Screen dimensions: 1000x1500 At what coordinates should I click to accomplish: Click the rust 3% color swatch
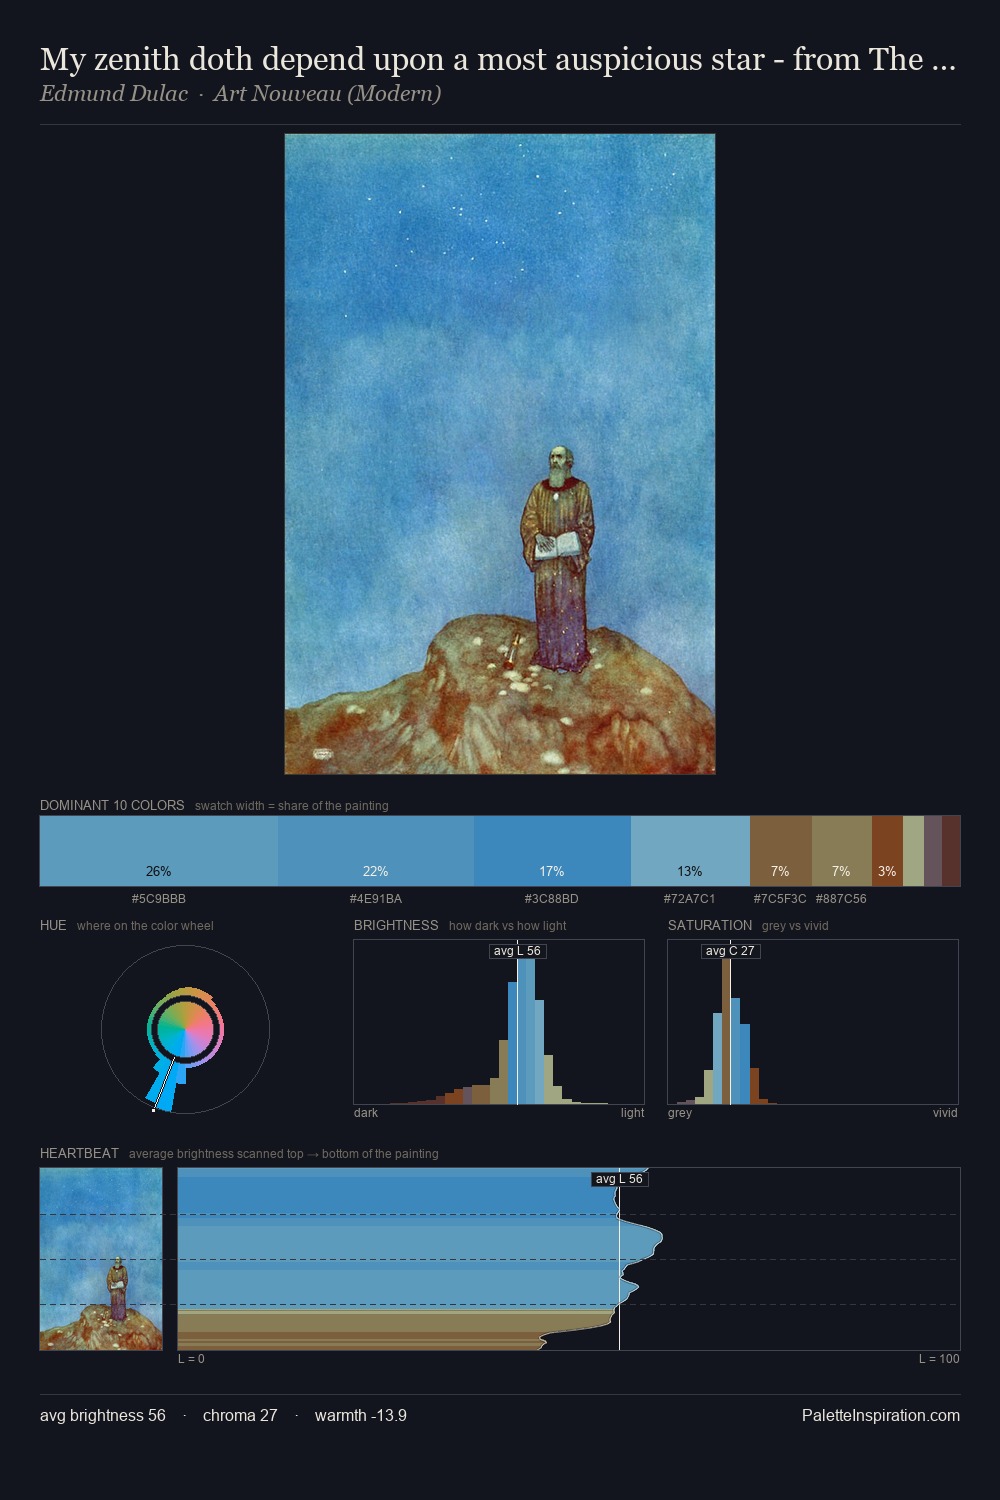[x=887, y=851]
